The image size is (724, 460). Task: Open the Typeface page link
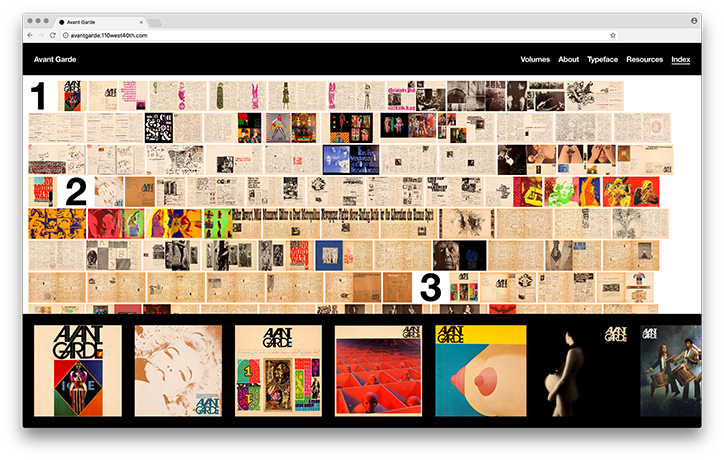[x=602, y=59]
